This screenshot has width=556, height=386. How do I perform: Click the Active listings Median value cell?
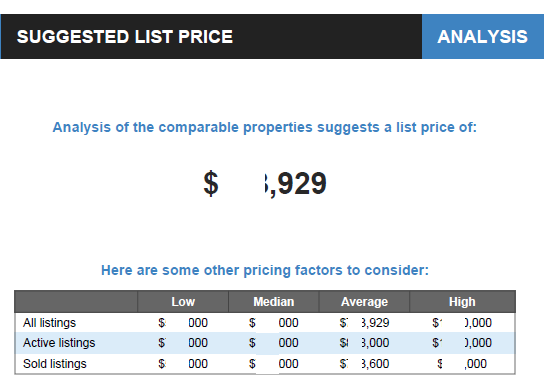click(273, 343)
